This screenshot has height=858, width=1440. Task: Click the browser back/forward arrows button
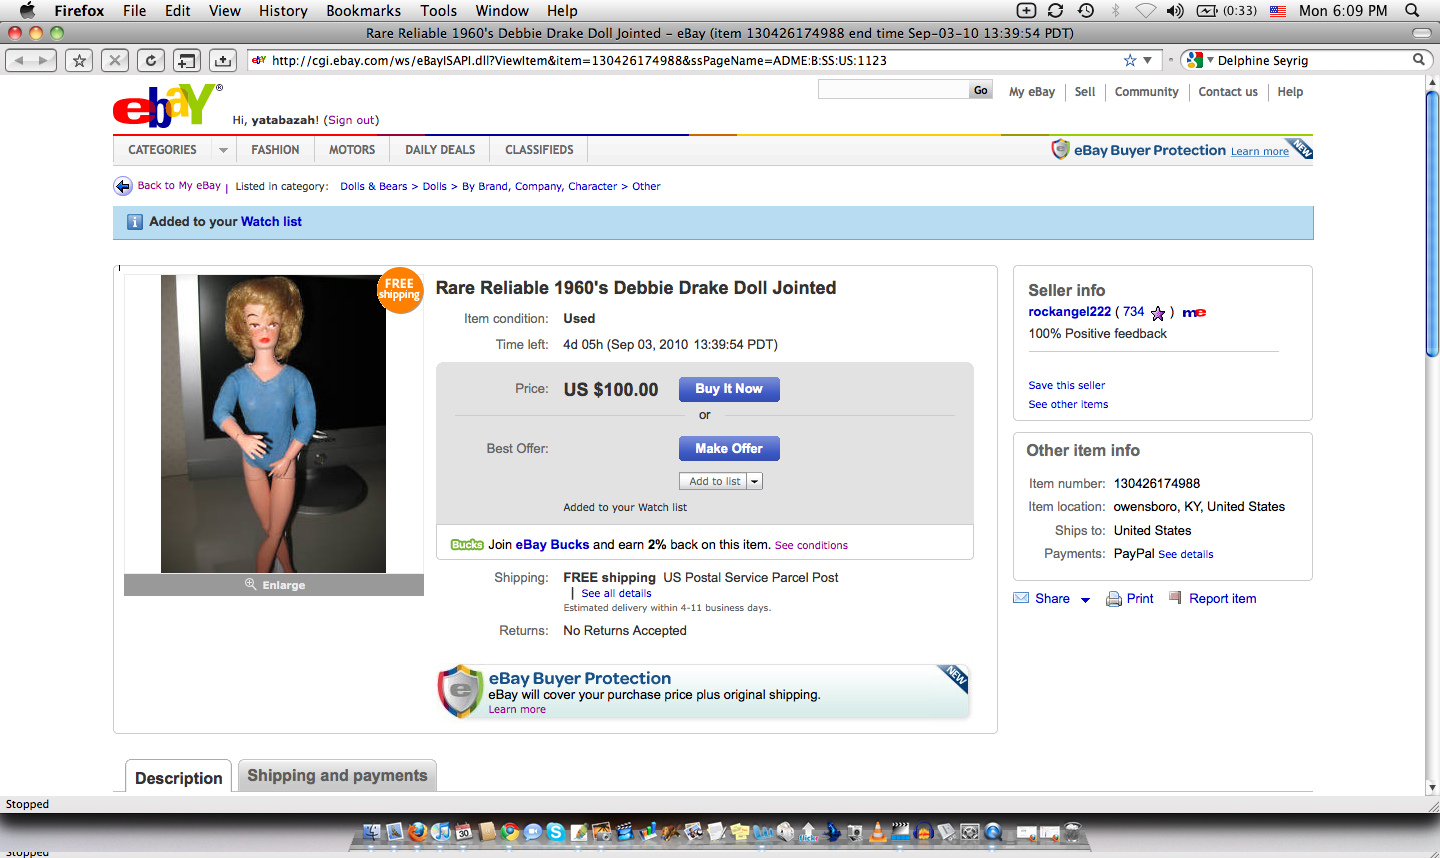[x=31, y=60]
